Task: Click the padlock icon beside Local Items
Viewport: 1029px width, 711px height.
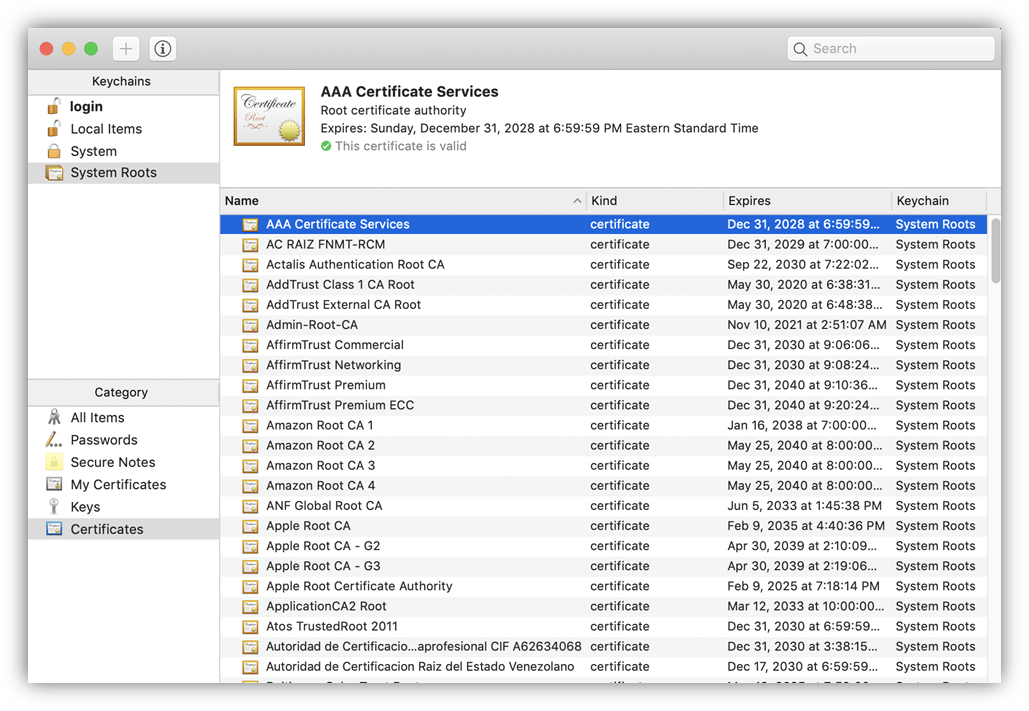Action: (x=54, y=128)
